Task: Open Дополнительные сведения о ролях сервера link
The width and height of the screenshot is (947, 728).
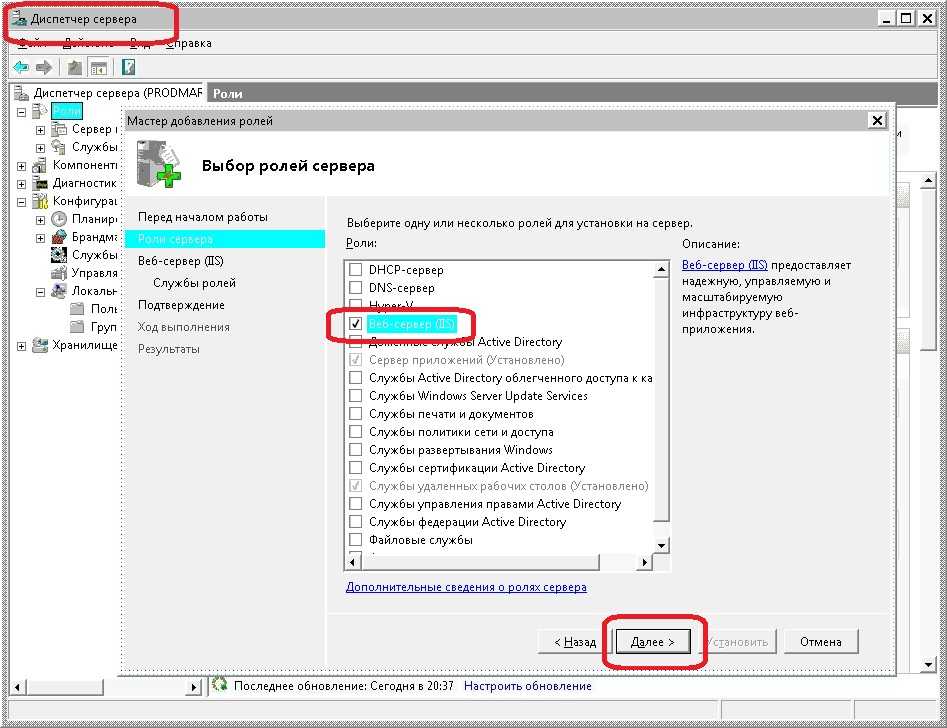Action: tap(466, 587)
